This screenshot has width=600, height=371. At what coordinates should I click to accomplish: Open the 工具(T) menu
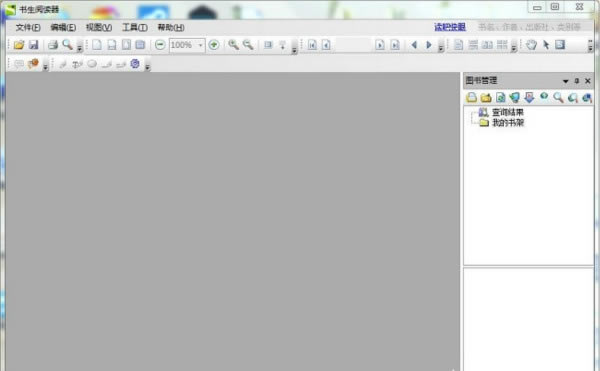click(x=135, y=27)
